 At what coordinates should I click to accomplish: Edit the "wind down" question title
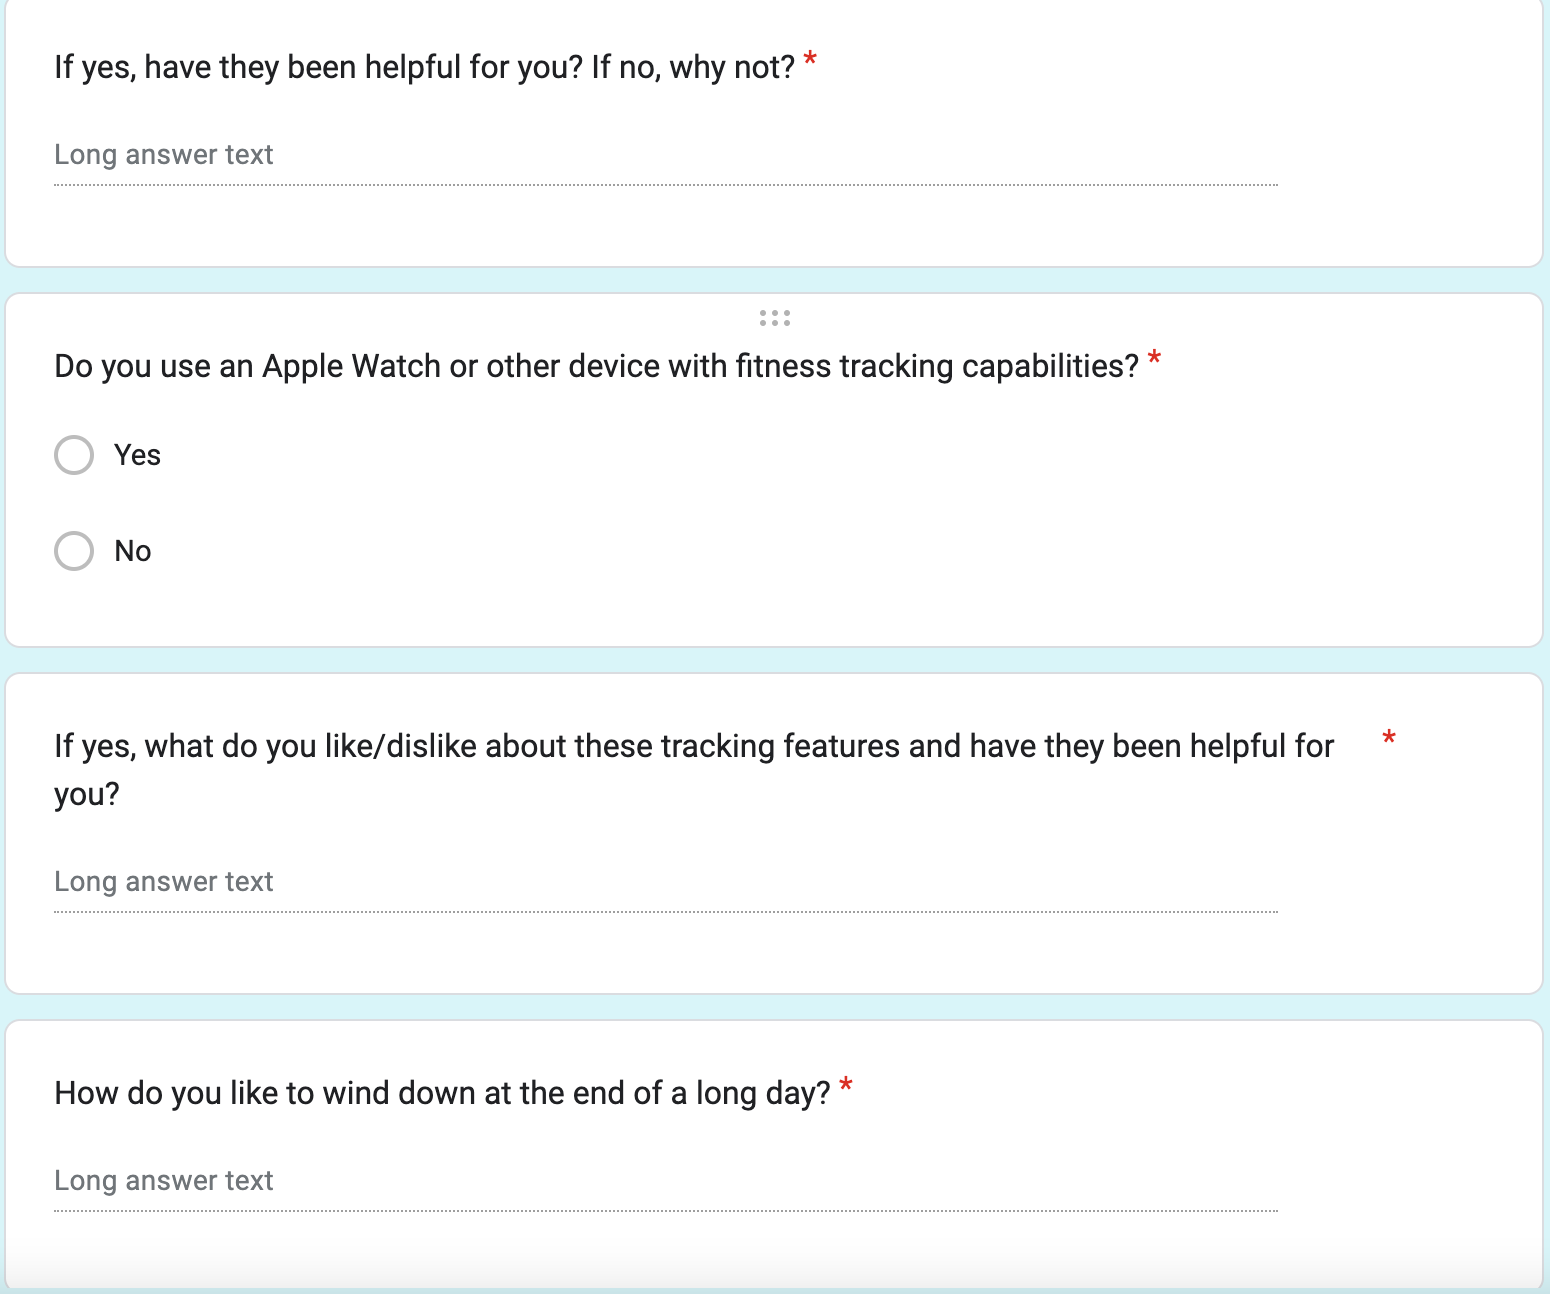tap(442, 1093)
